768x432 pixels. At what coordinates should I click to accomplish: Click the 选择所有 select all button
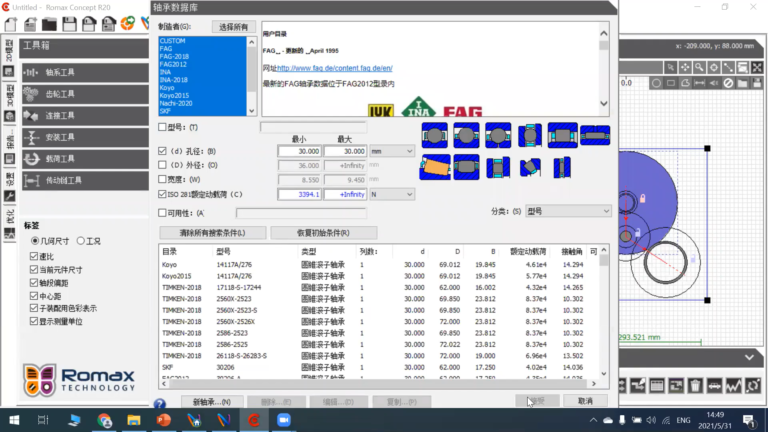[234, 27]
